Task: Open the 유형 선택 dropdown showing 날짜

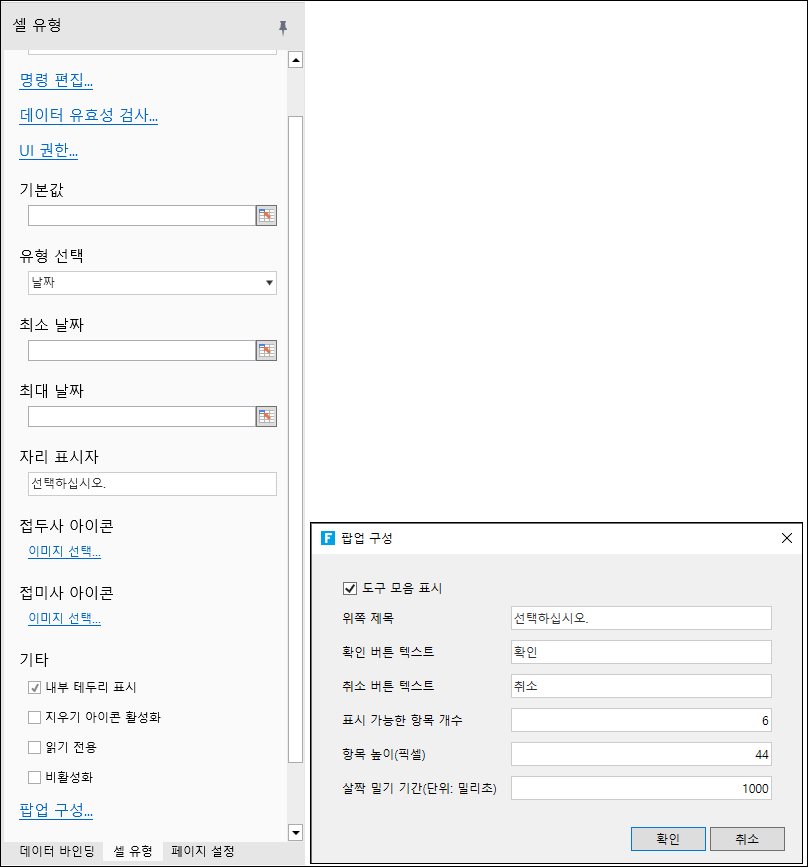Action: [x=152, y=283]
